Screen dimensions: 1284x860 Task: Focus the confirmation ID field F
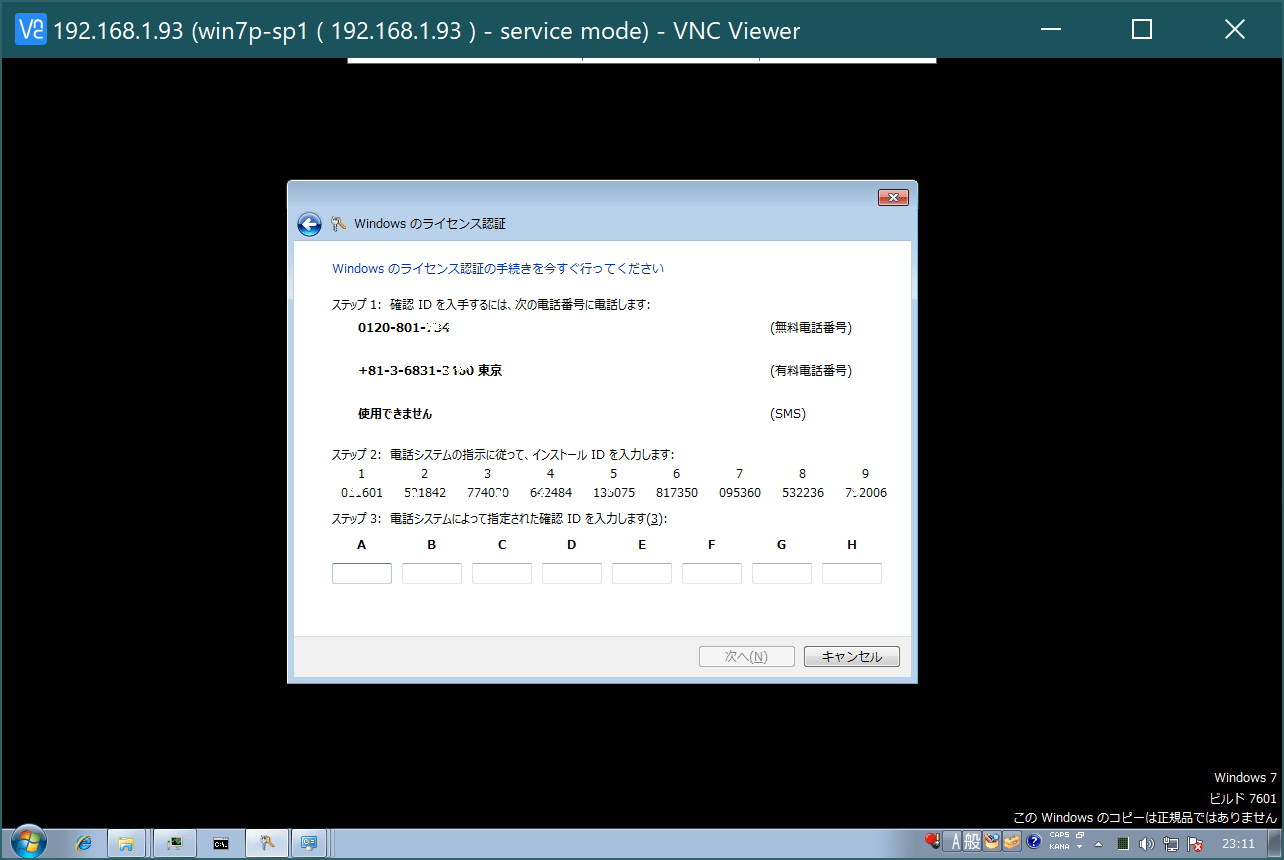tap(712, 573)
